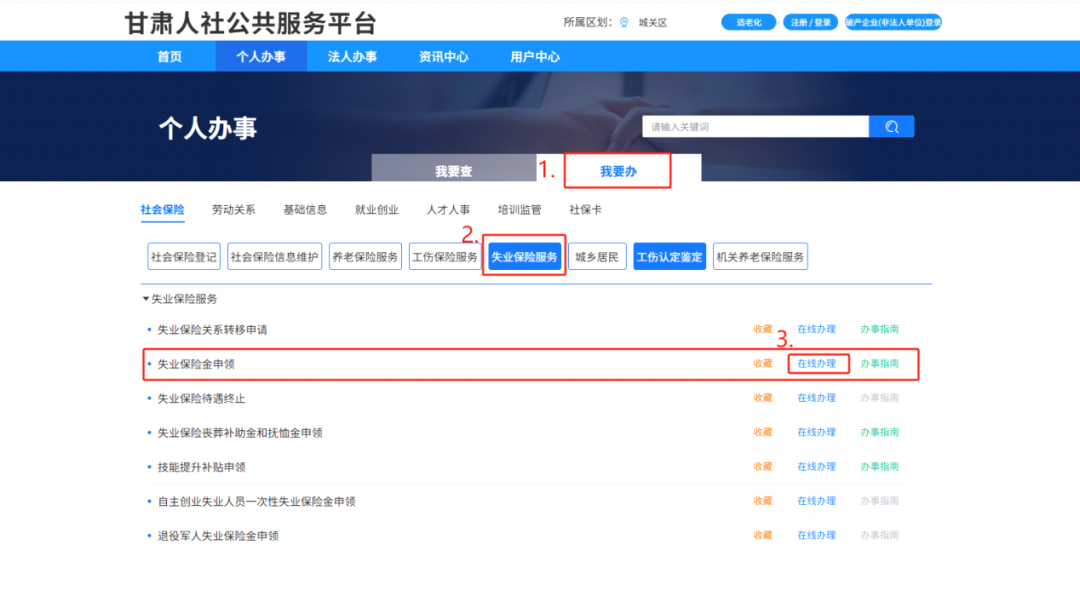Click 在线办理 for 失业保险关系转移申请
1080x608 pixels.
pyautogui.click(x=816, y=329)
